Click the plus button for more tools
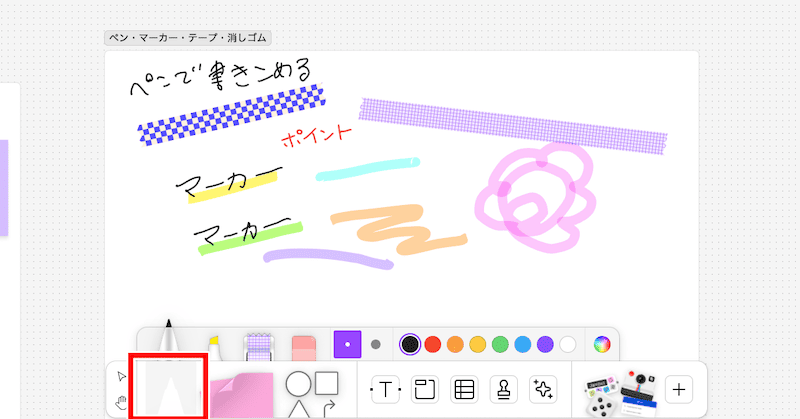The image size is (800, 419). 679,389
